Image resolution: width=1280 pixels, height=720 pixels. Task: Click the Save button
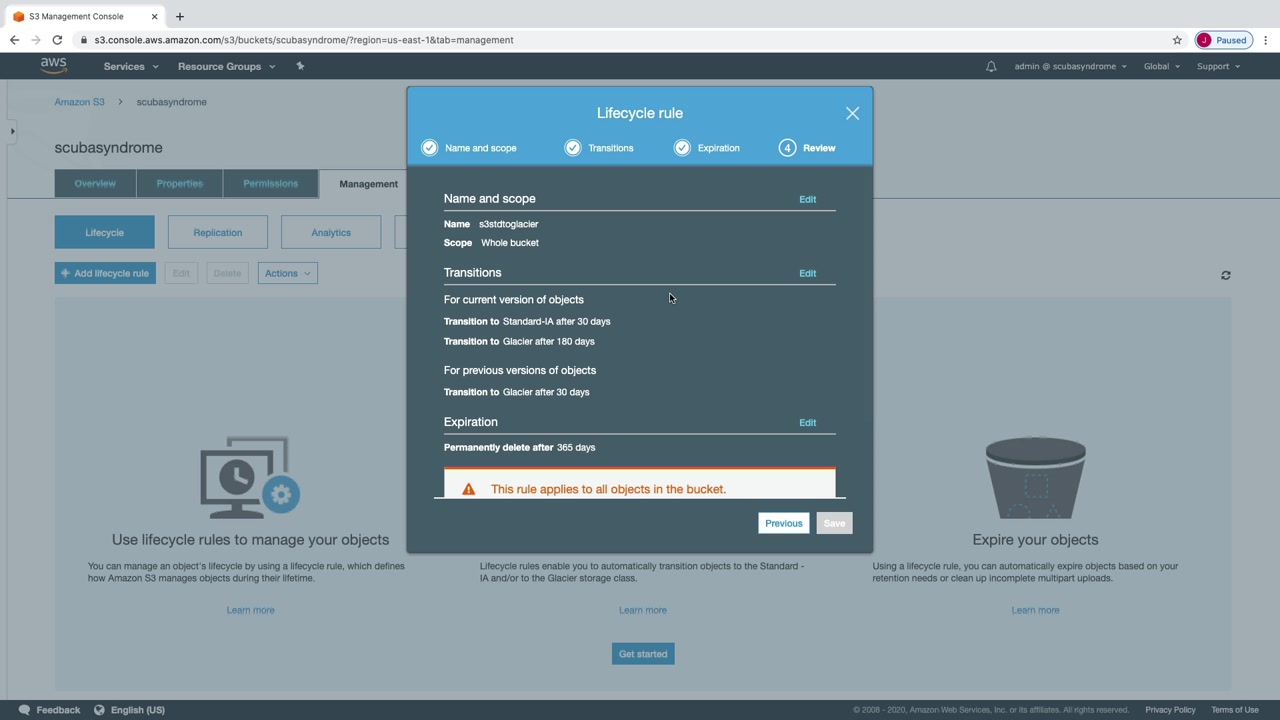coord(834,523)
